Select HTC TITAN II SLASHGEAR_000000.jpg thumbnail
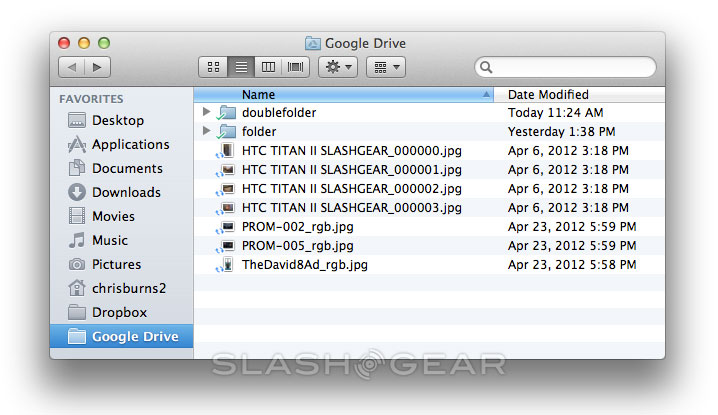 pyautogui.click(x=227, y=150)
